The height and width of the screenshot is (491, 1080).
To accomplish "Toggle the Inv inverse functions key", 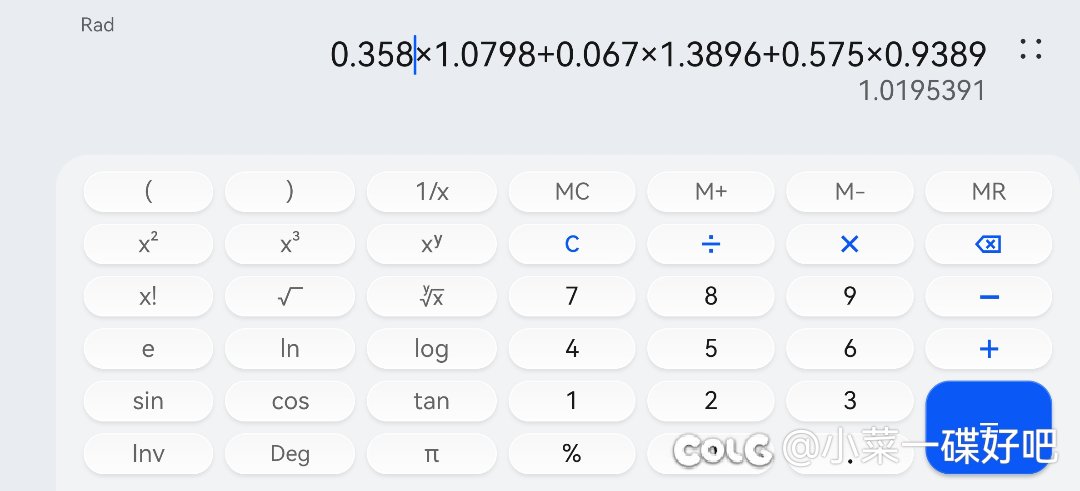I will [x=148, y=454].
